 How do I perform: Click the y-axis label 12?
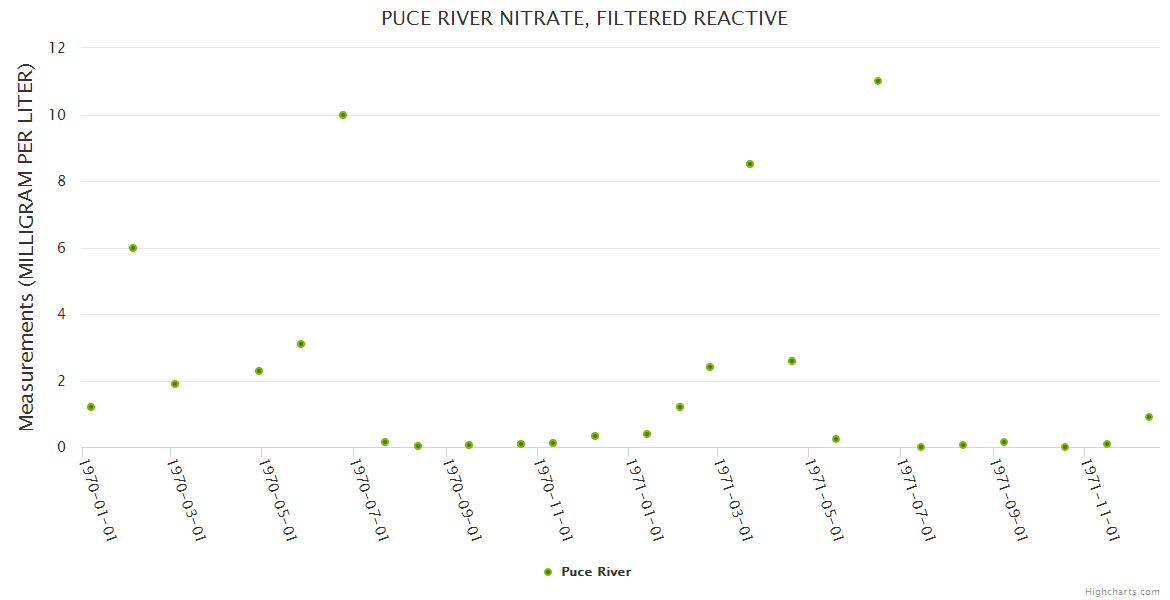click(x=57, y=48)
